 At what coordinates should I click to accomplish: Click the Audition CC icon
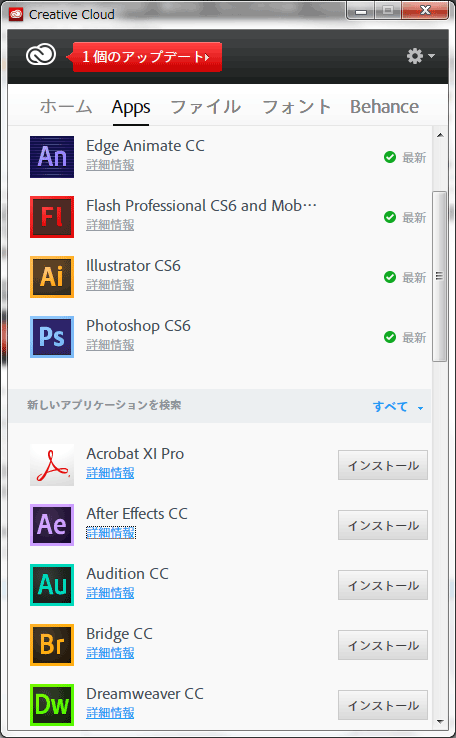click(52, 585)
